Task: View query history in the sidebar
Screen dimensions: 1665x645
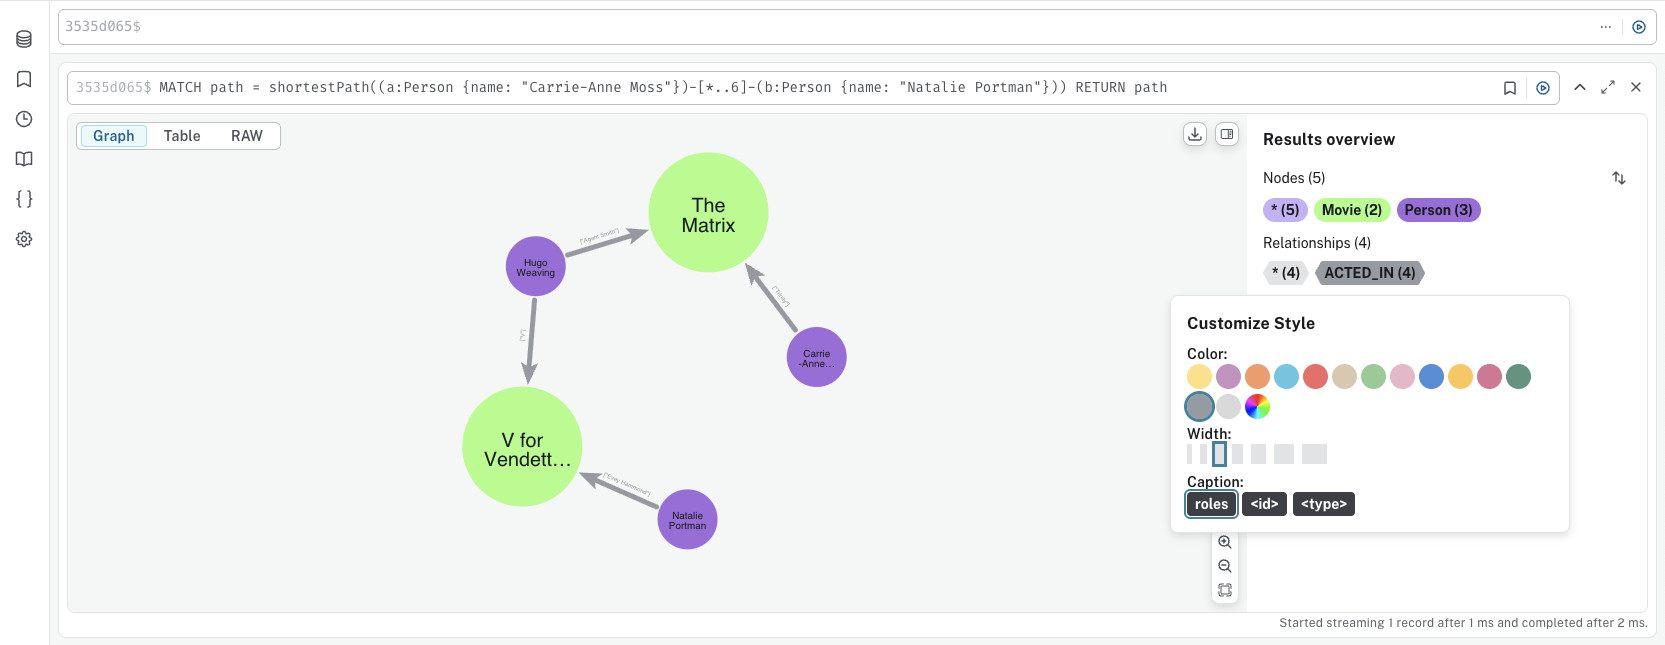Action: 24,119
